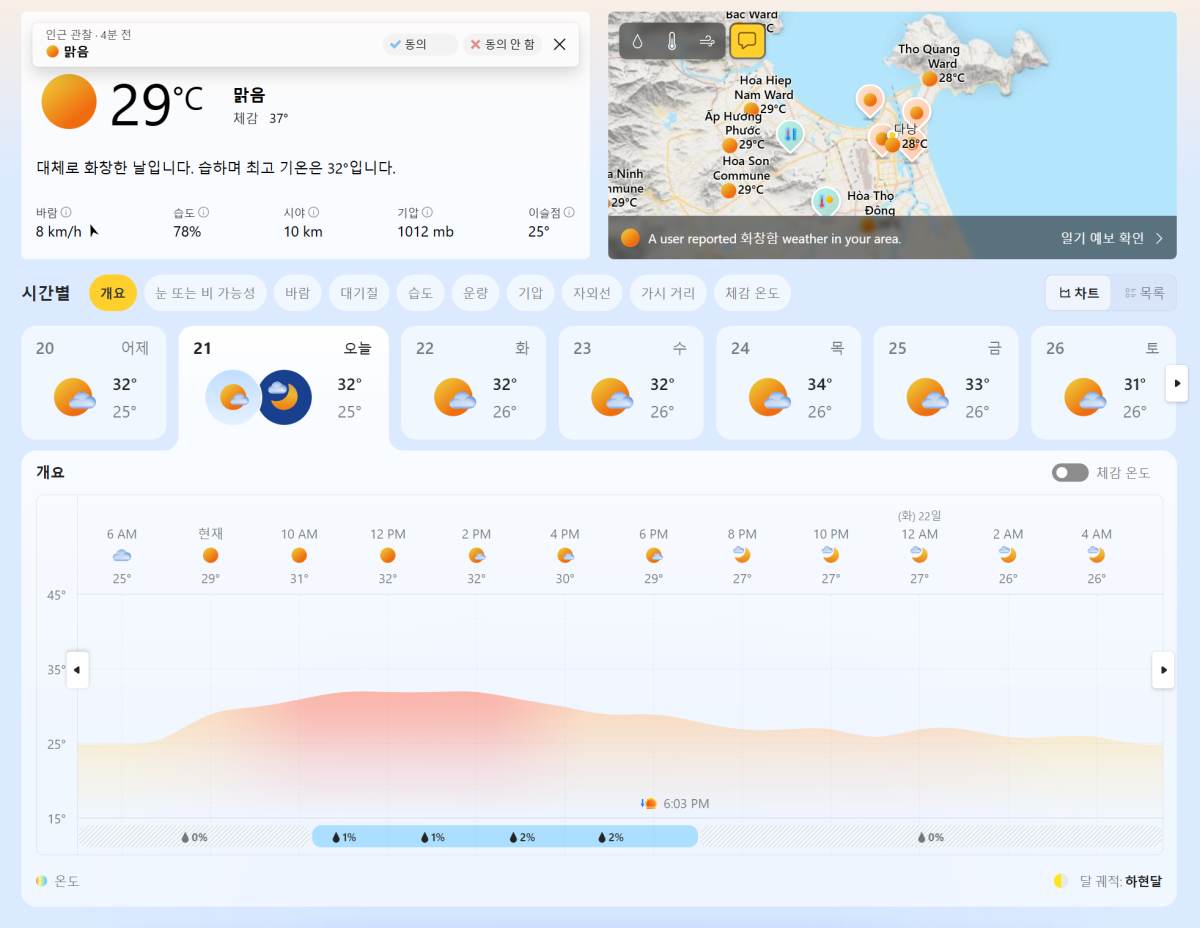Screen dimensions: 1200x928
Task: Open the 26 토 forecast card
Action: tap(1103, 382)
